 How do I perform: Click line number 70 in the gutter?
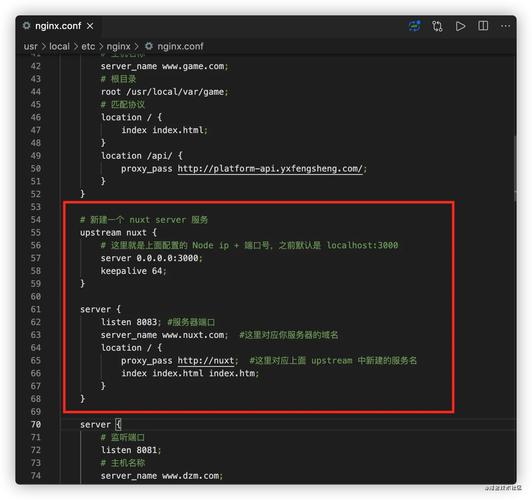(x=36, y=425)
